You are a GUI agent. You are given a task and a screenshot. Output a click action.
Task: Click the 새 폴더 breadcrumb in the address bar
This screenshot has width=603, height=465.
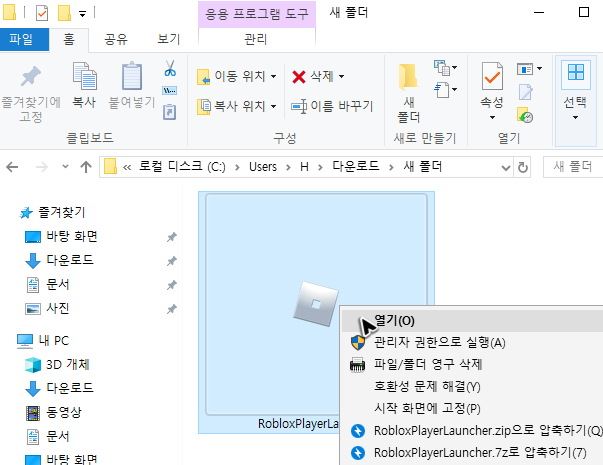pyautogui.click(x=423, y=167)
